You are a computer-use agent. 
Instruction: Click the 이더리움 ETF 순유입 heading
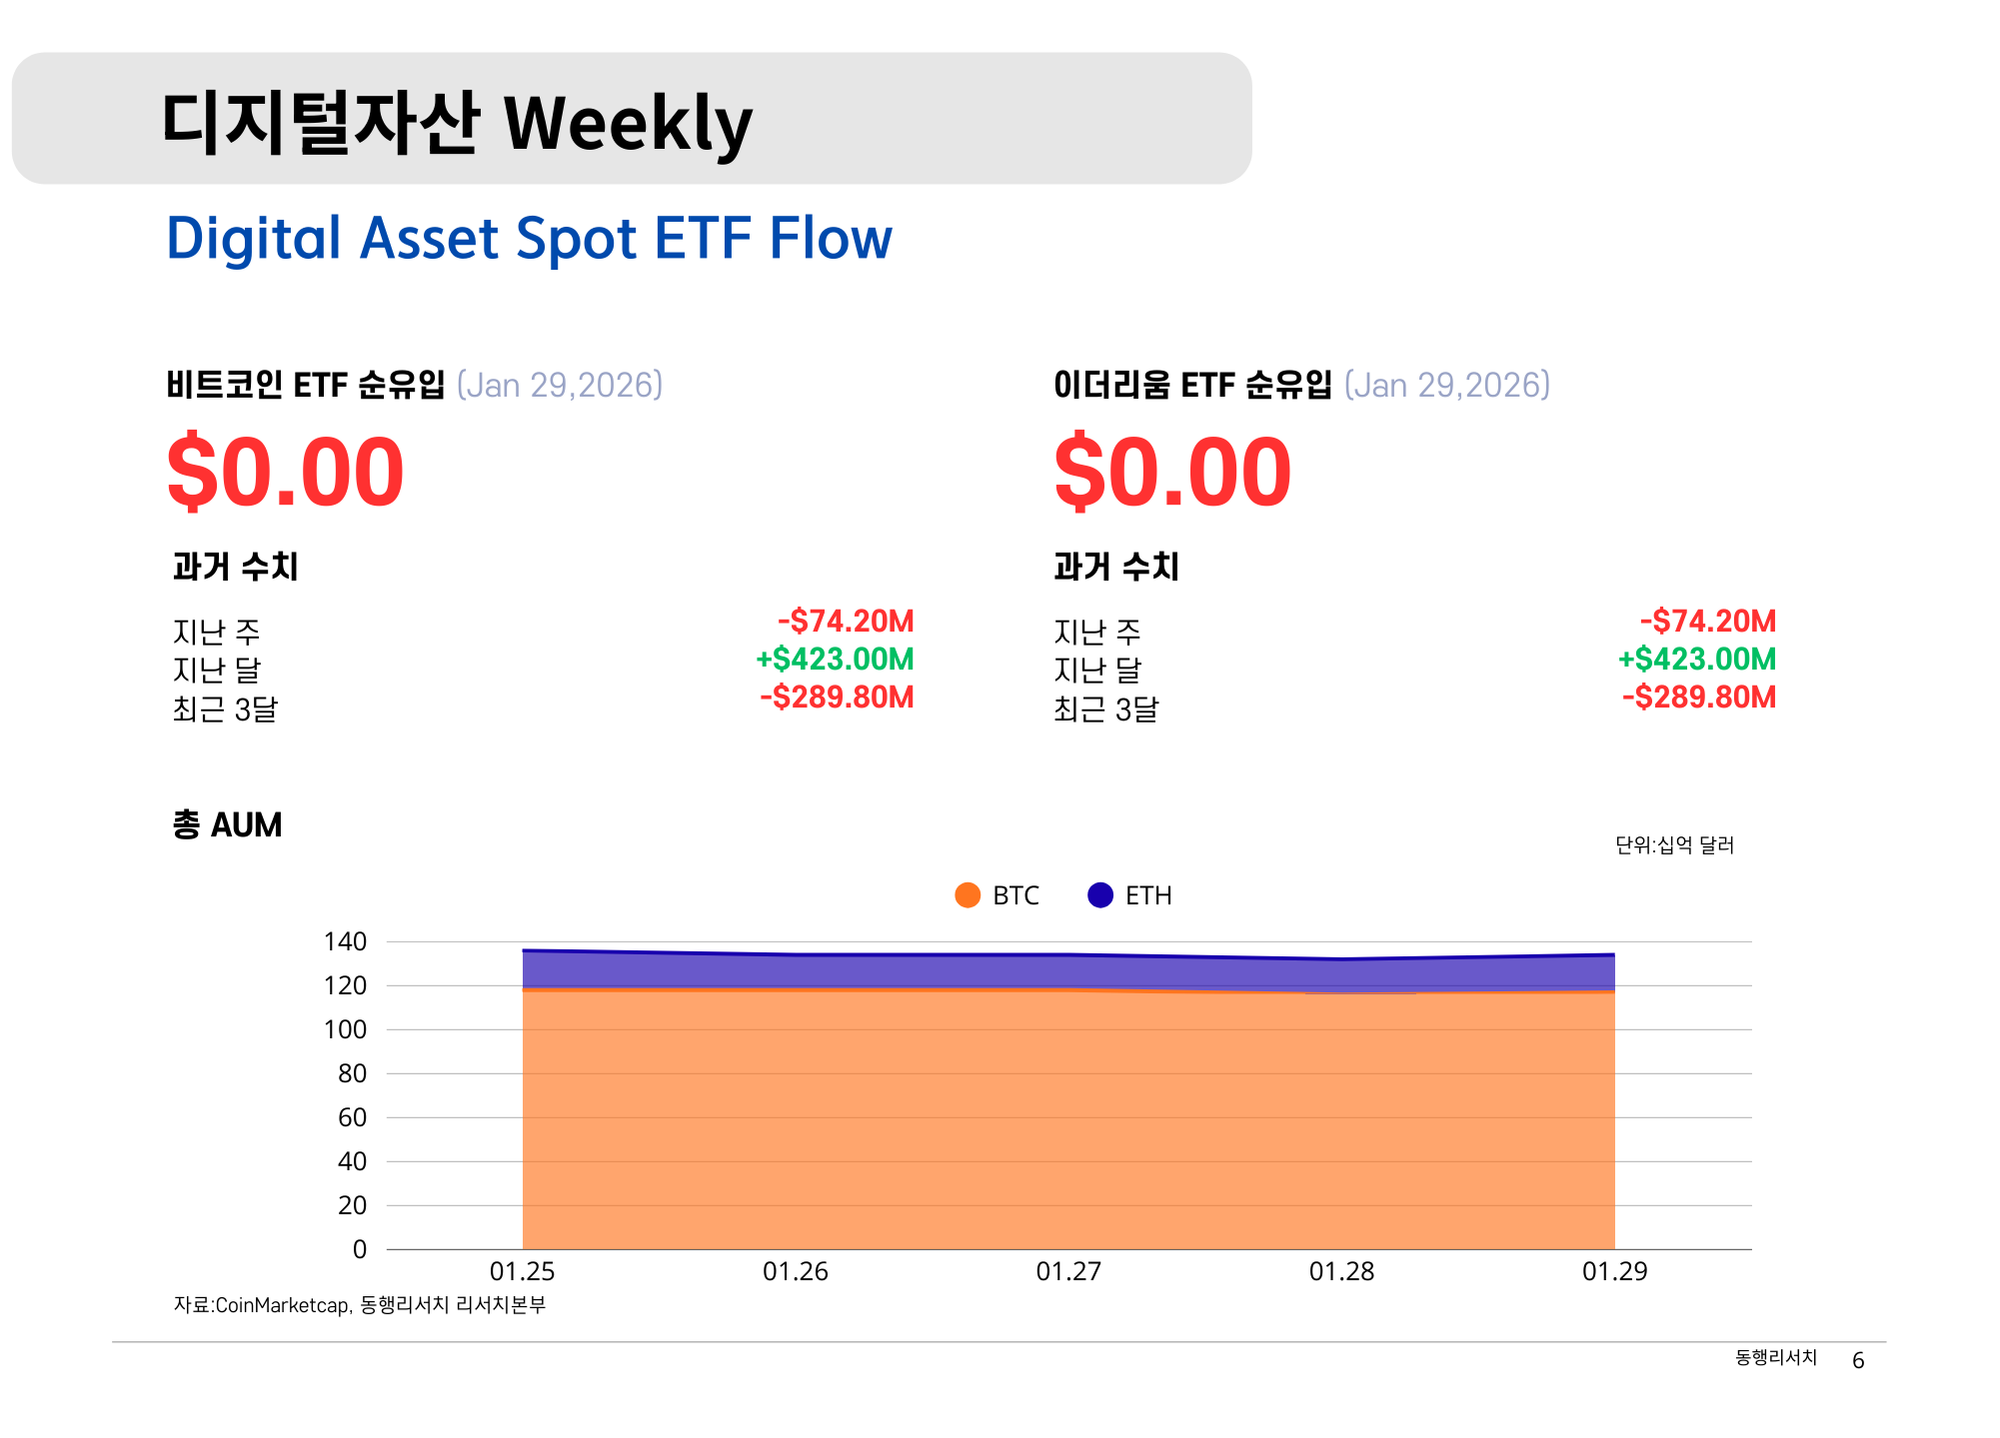click(x=1192, y=385)
